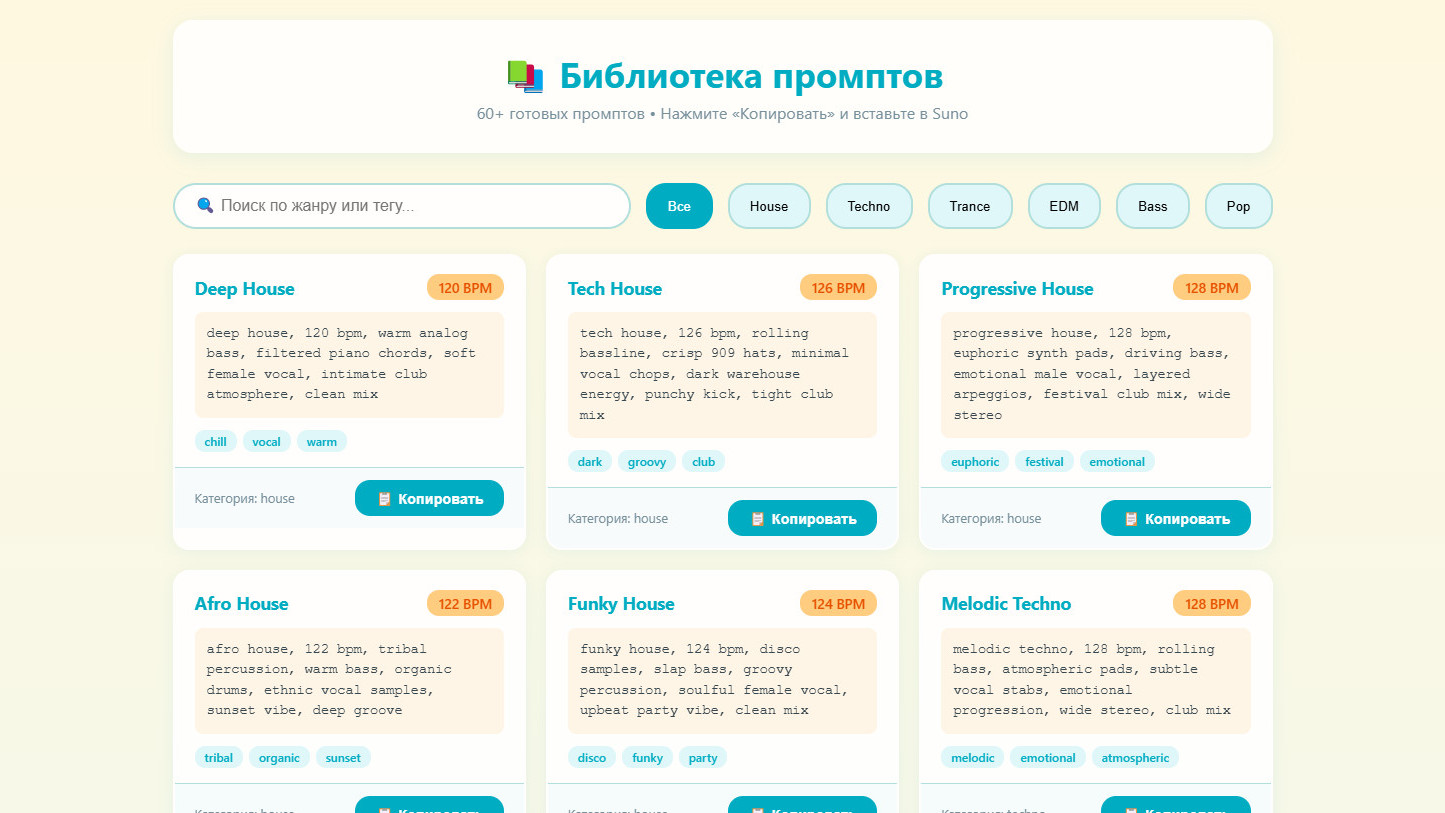Click the "tribal" tag on Afro House
The width and height of the screenshot is (1445, 813).
pyautogui.click(x=219, y=757)
